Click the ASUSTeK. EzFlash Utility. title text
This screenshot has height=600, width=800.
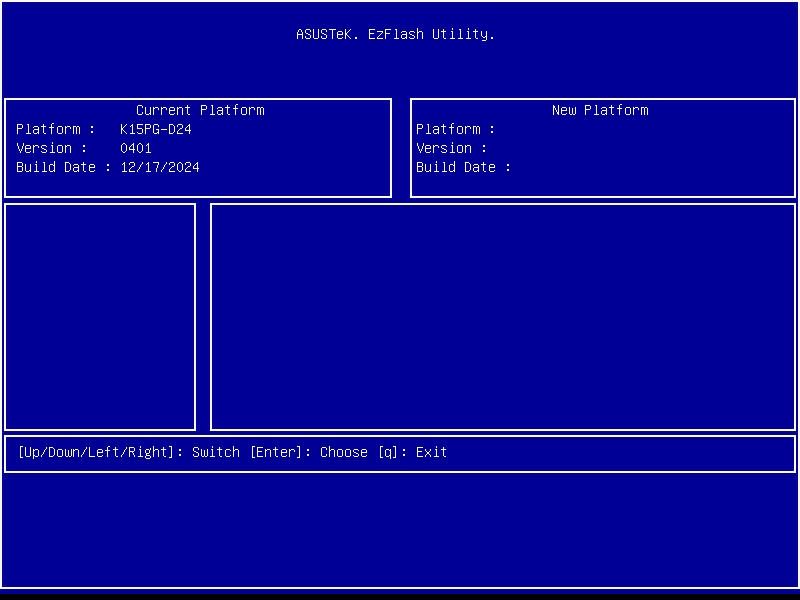point(395,34)
